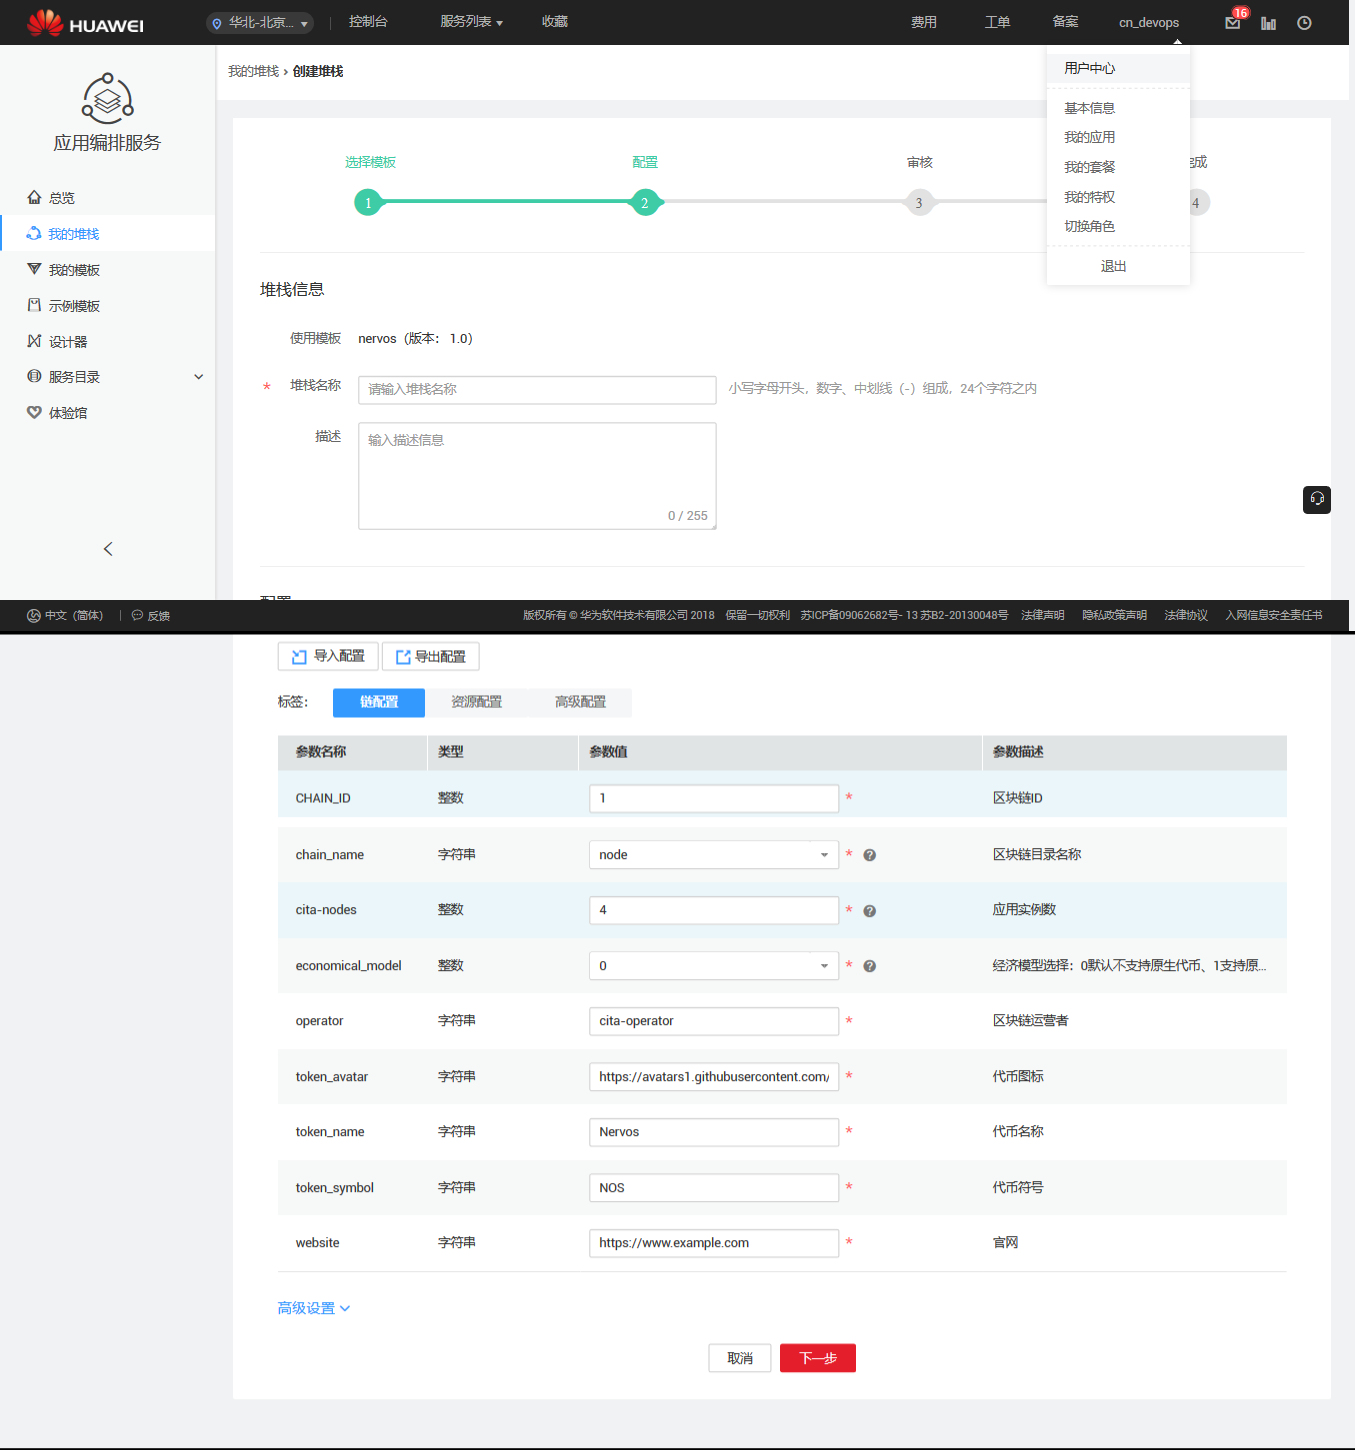This screenshot has height=1450, width=1355.
Task: Click help icon for economical_model
Action: (870, 966)
